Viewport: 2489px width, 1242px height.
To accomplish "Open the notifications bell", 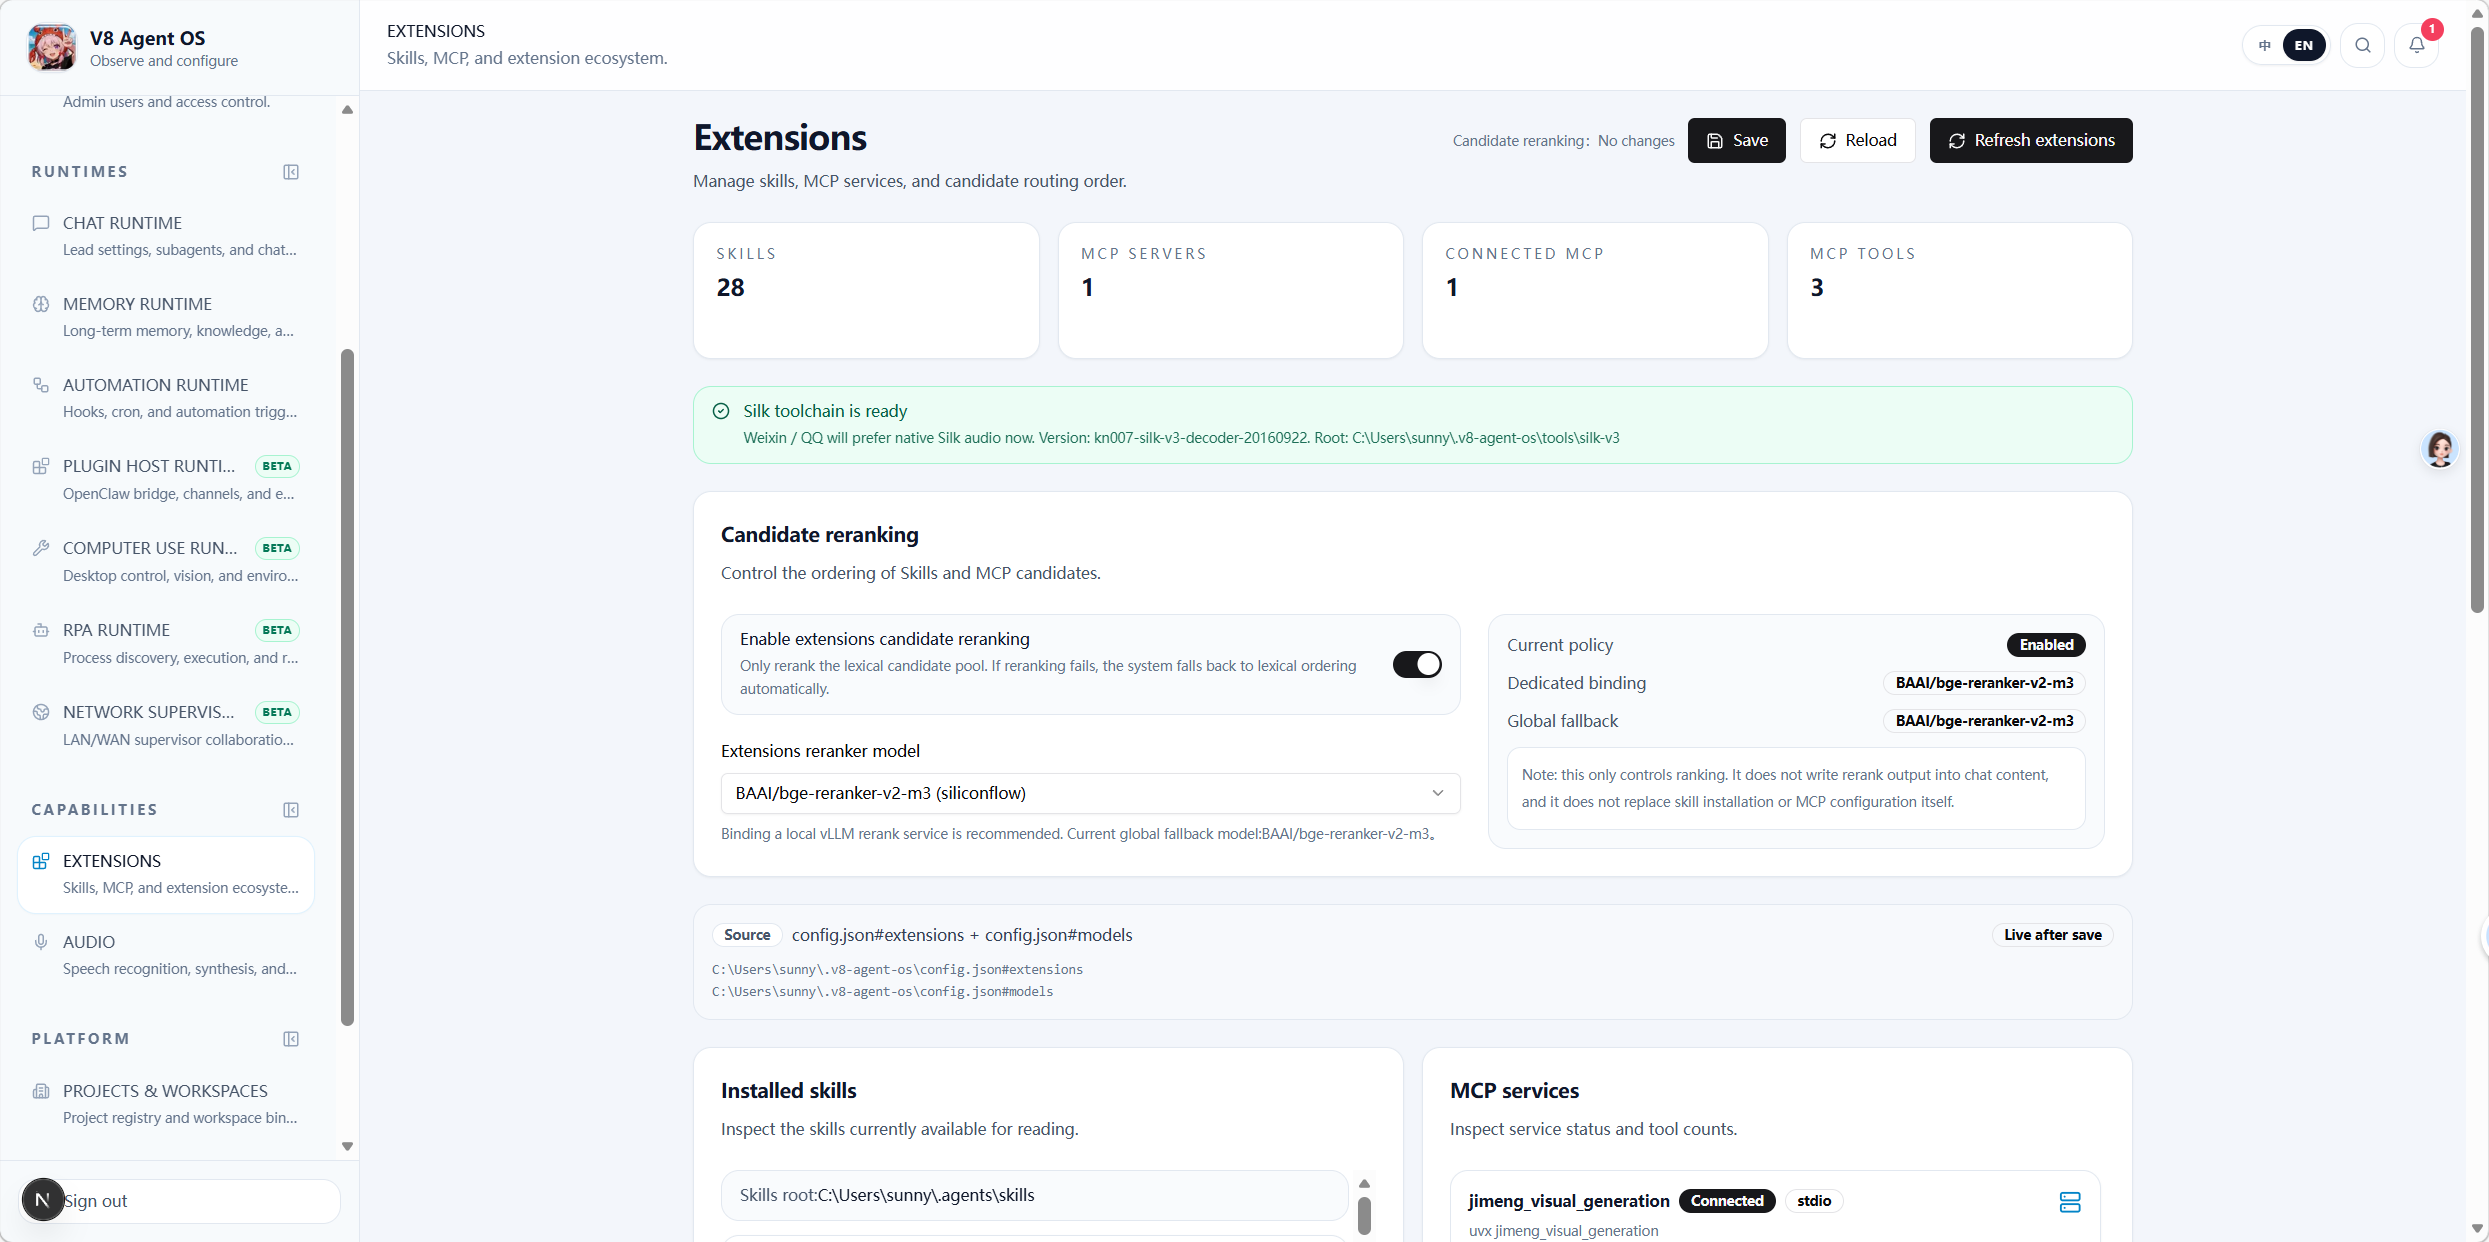I will point(2416,45).
